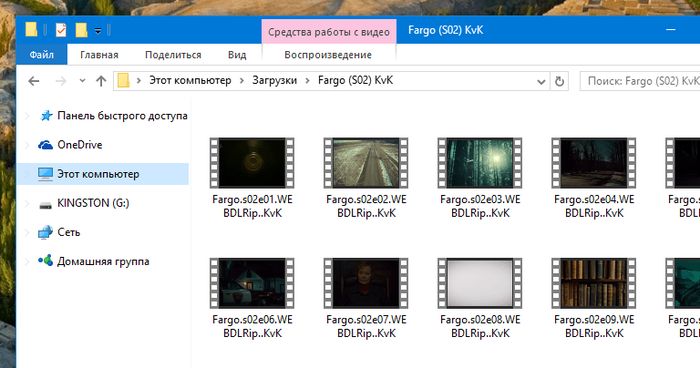Click the network icon for Сеть
Viewport: 700px width, 368px height.
click(46, 233)
